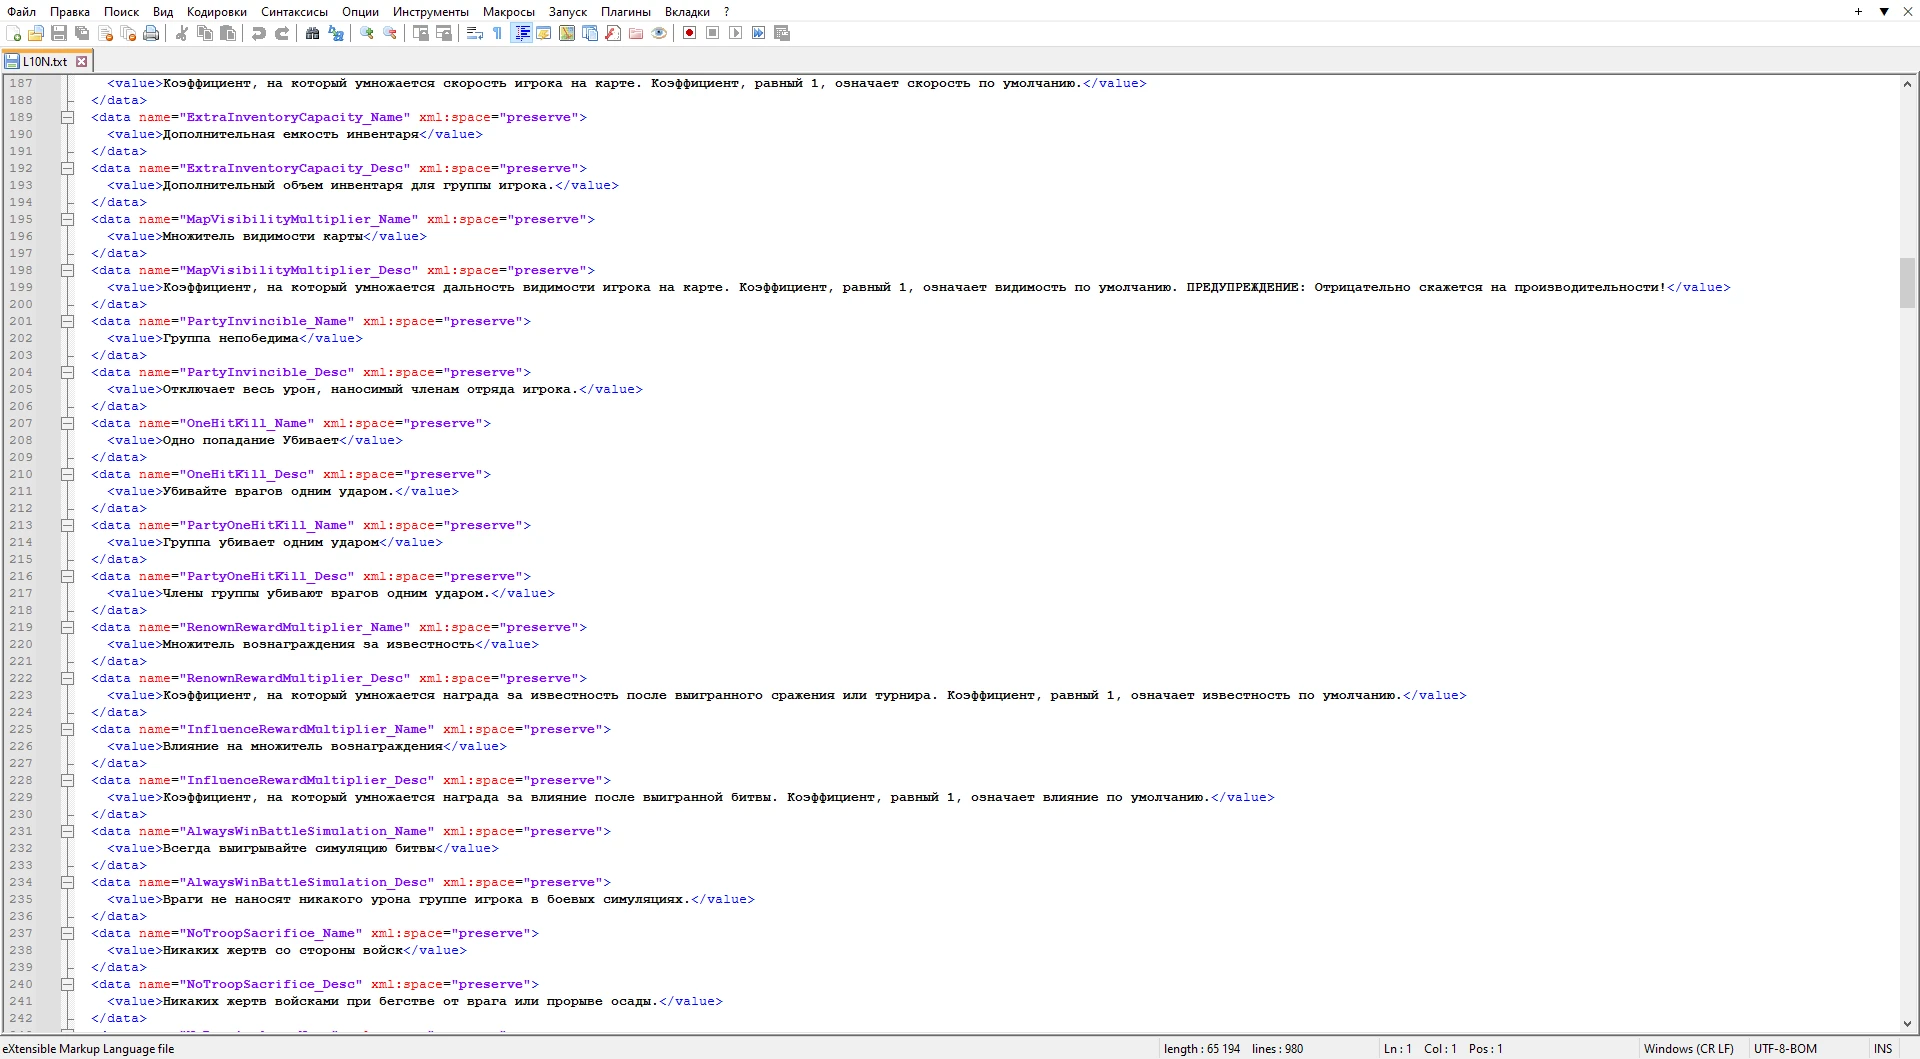Viewport: 1920px width, 1059px height.
Task: Click the Zoom In magnifier icon
Action: (367, 34)
